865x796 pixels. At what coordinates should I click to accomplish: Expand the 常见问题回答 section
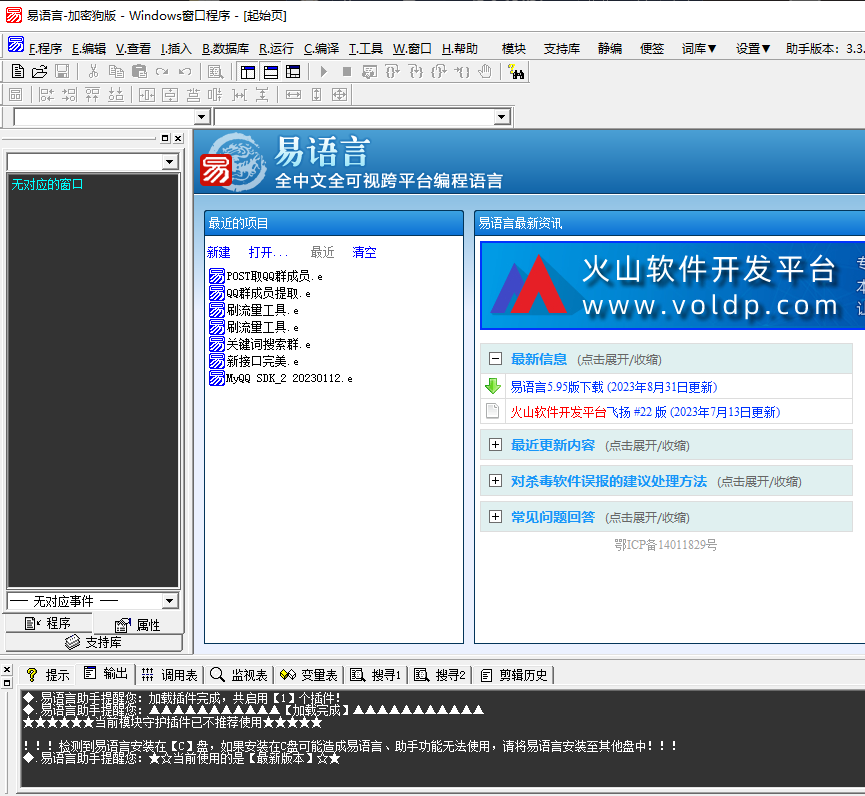(495, 517)
